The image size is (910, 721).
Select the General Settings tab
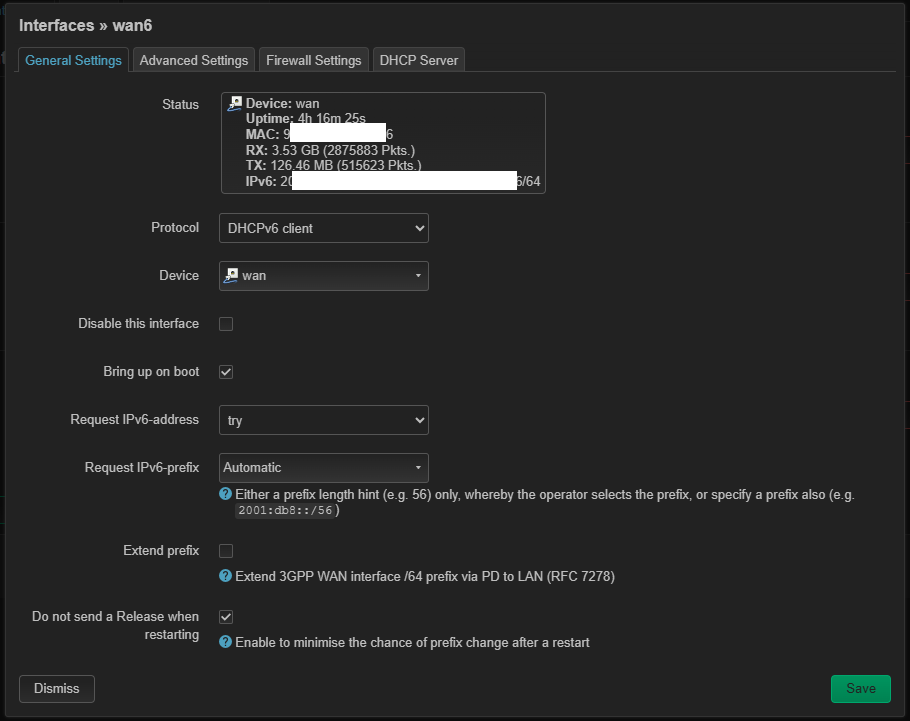[x=74, y=60]
